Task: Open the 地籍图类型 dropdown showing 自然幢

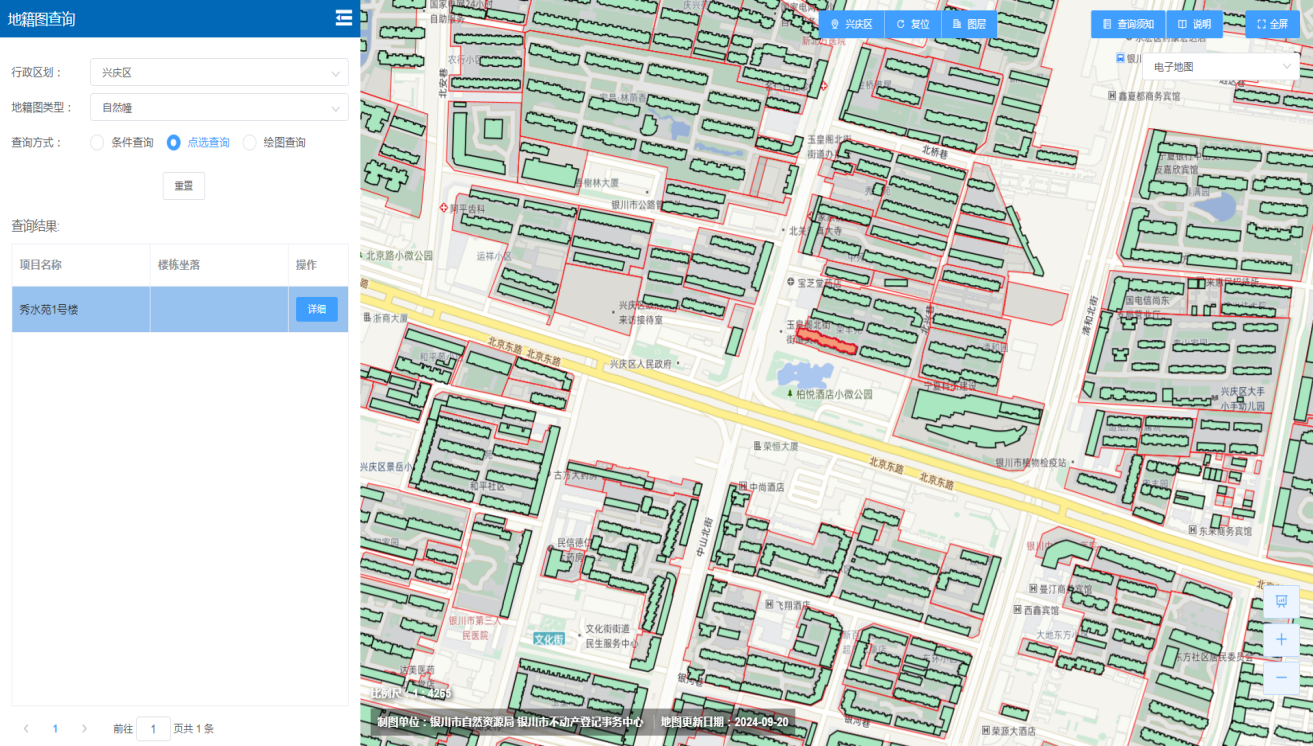Action: pyautogui.click(x=219, y=107)
